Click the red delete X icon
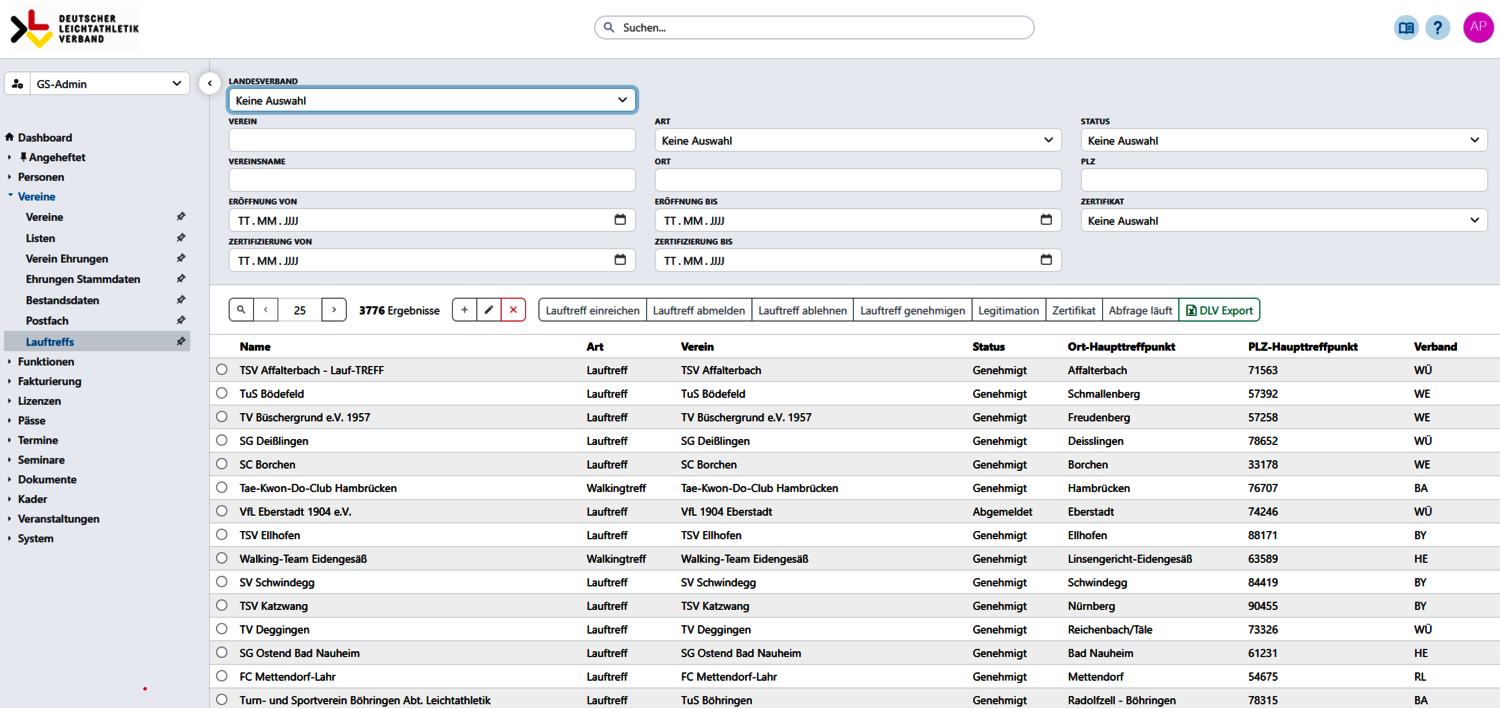Image resolution: width=1500 pixels, height=708 pixels. (x=513, y=309)
